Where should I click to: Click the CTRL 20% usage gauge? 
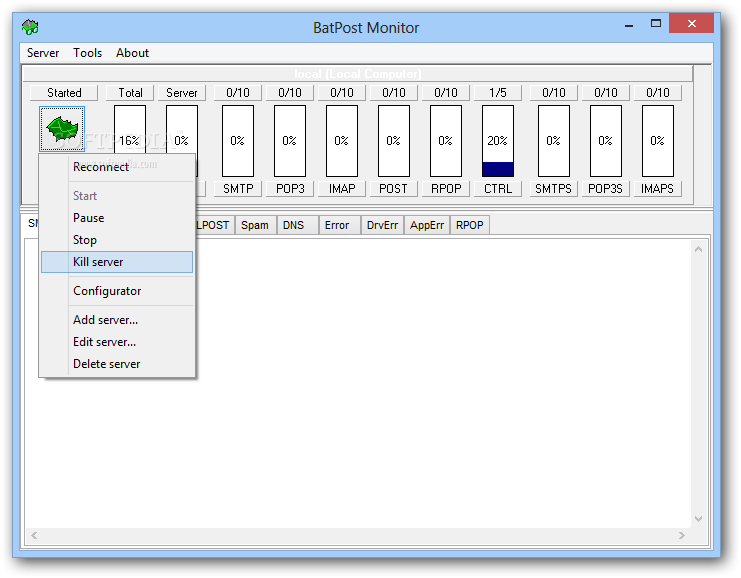click(x=498, y=141)
